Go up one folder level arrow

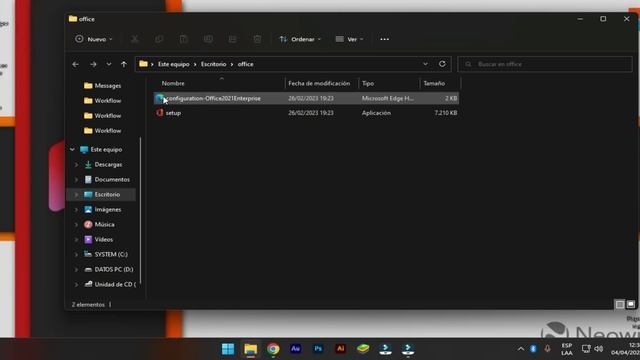point(124,64)
